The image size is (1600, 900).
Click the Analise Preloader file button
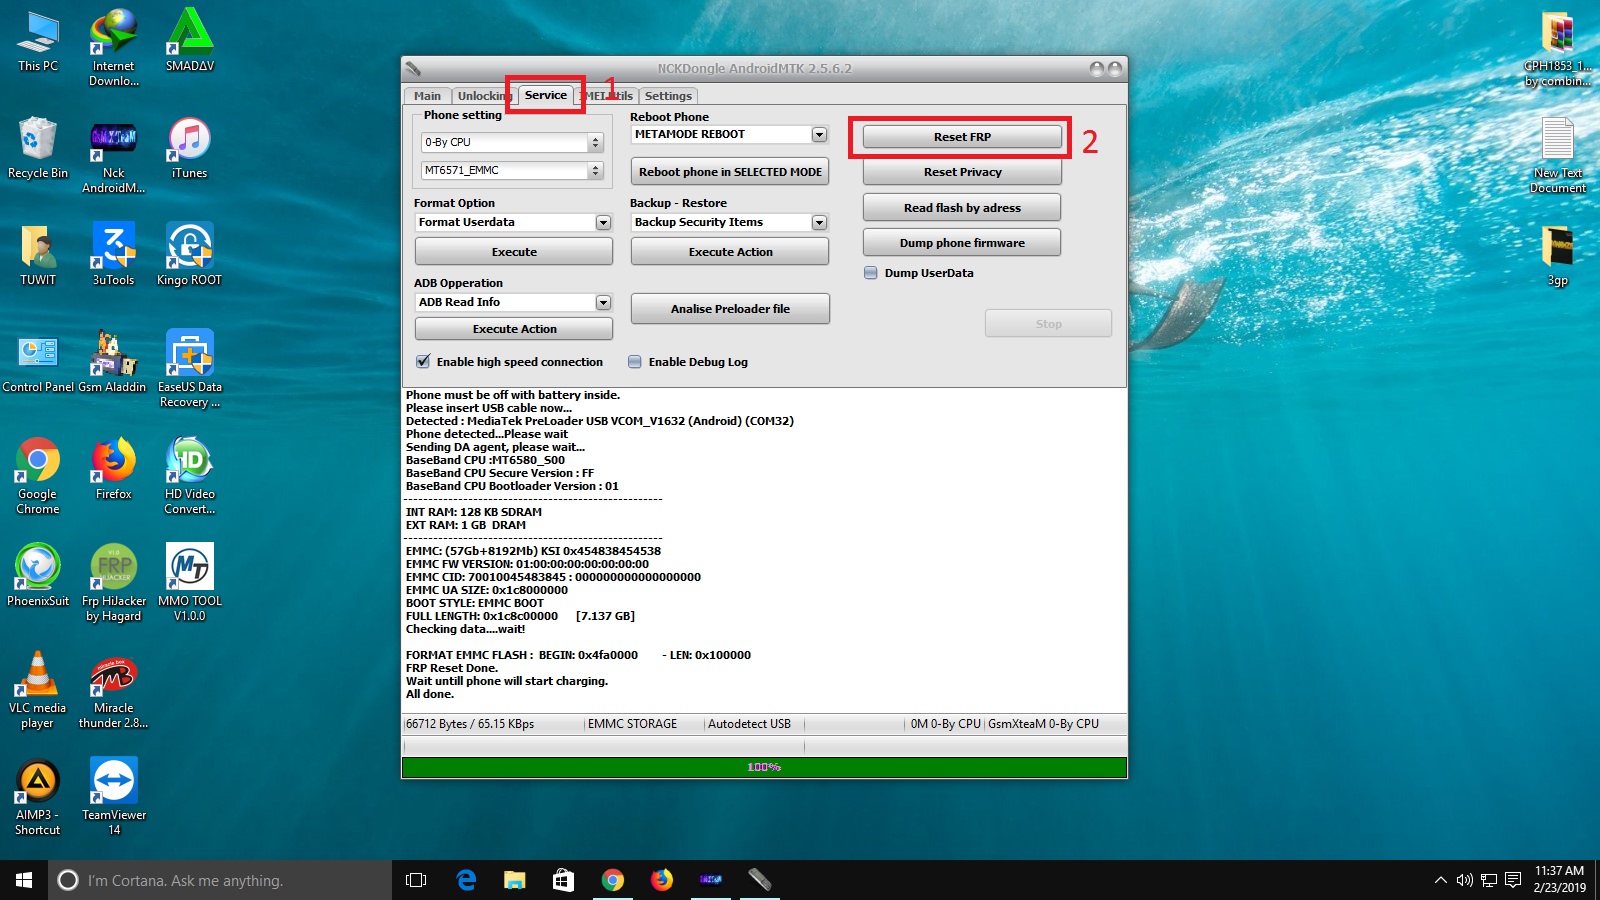730,309
